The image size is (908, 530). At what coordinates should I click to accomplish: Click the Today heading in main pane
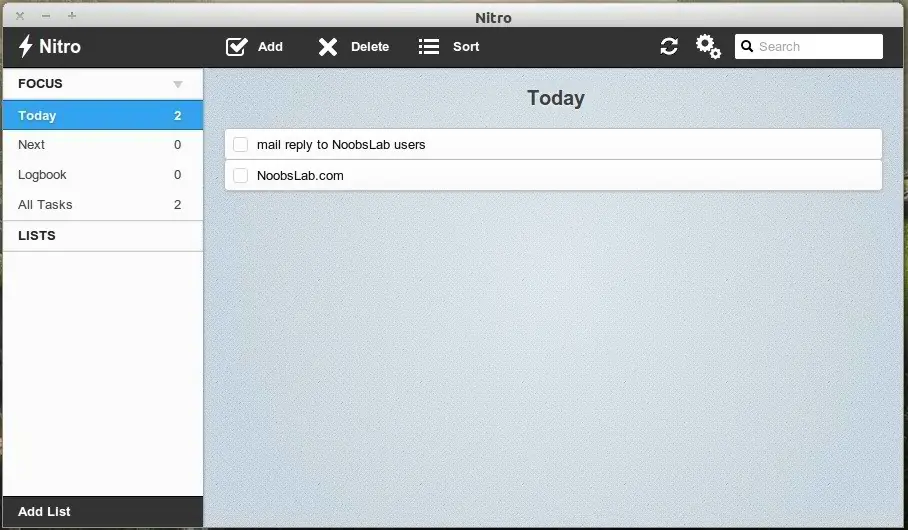(556, 98)
